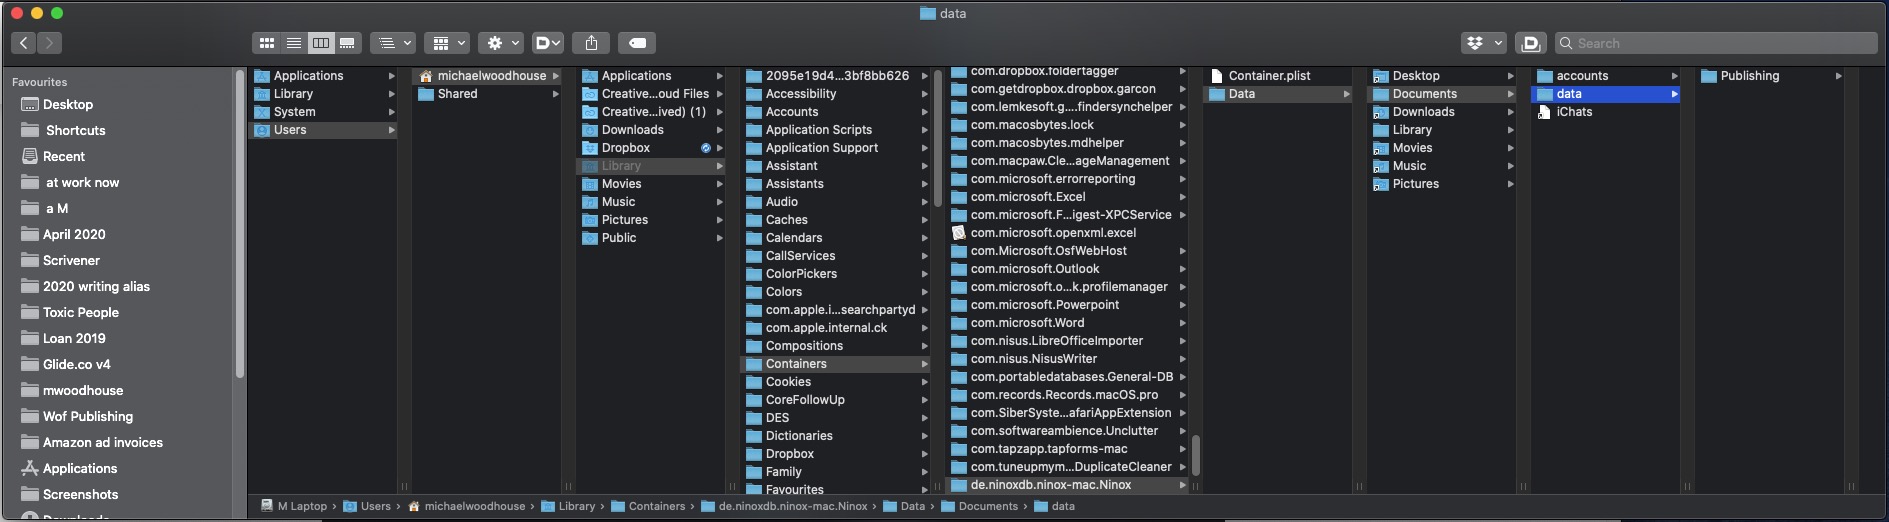Click Library in the path bar
Screen dimensions: 1889x522
(568, 506)
